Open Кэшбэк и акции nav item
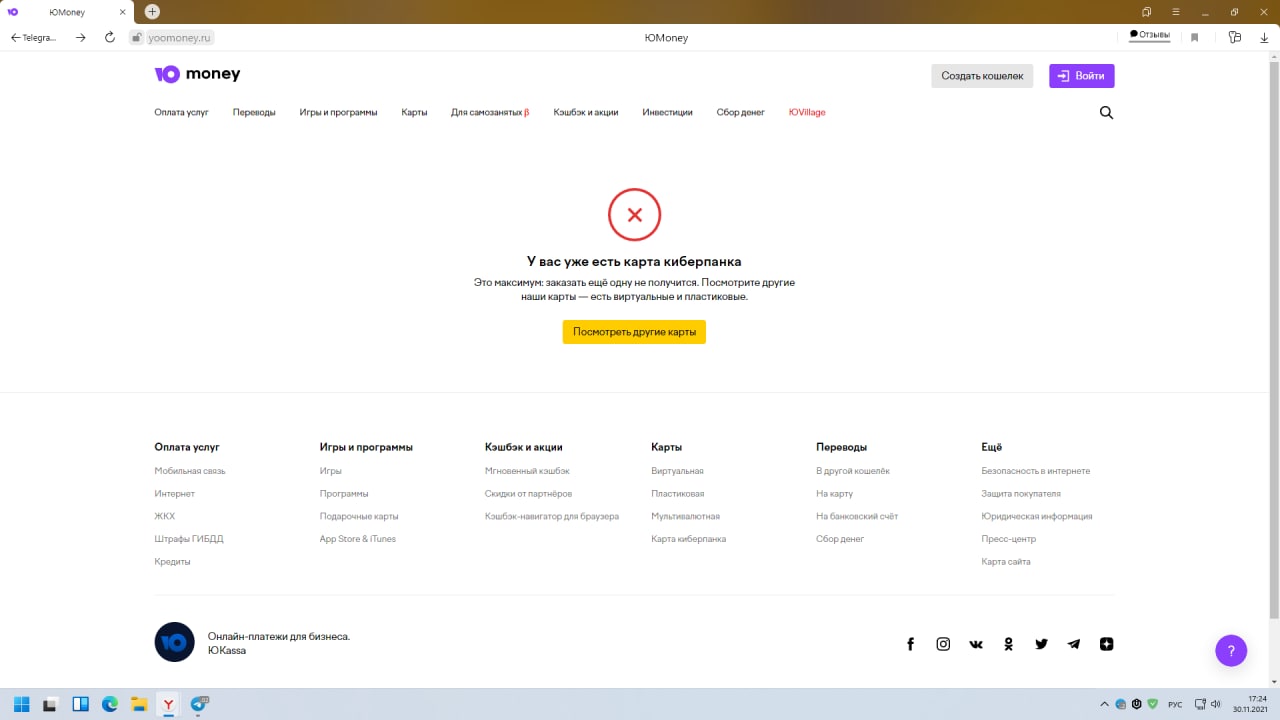This screenshot has width=1280, height=720. click(x=586, y=113)
